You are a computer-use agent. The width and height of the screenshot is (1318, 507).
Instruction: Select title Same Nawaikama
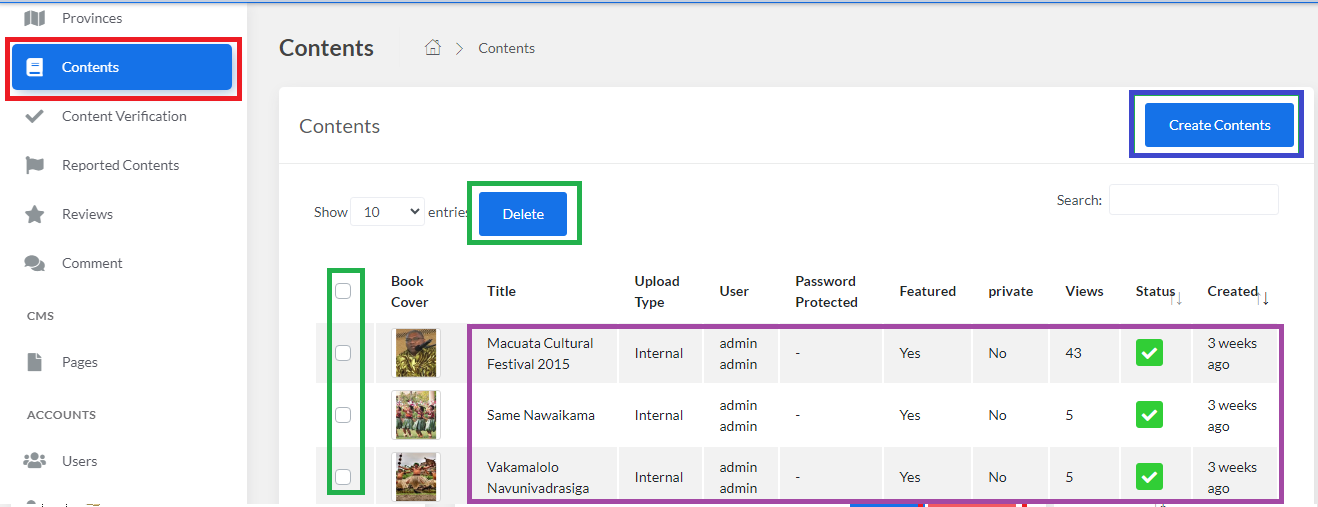pos(541,415)
